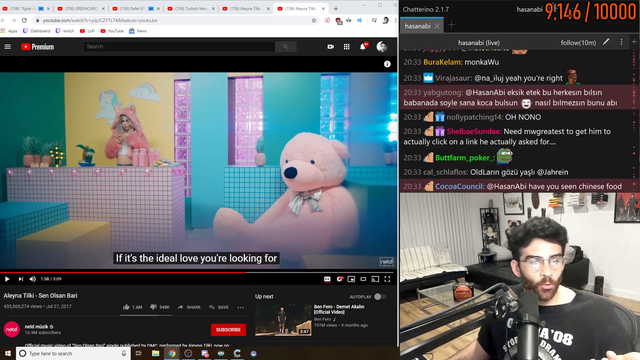Cast the video to a TV
The height and width of the screenshot is (360, 640).
[x=375, y=279]
